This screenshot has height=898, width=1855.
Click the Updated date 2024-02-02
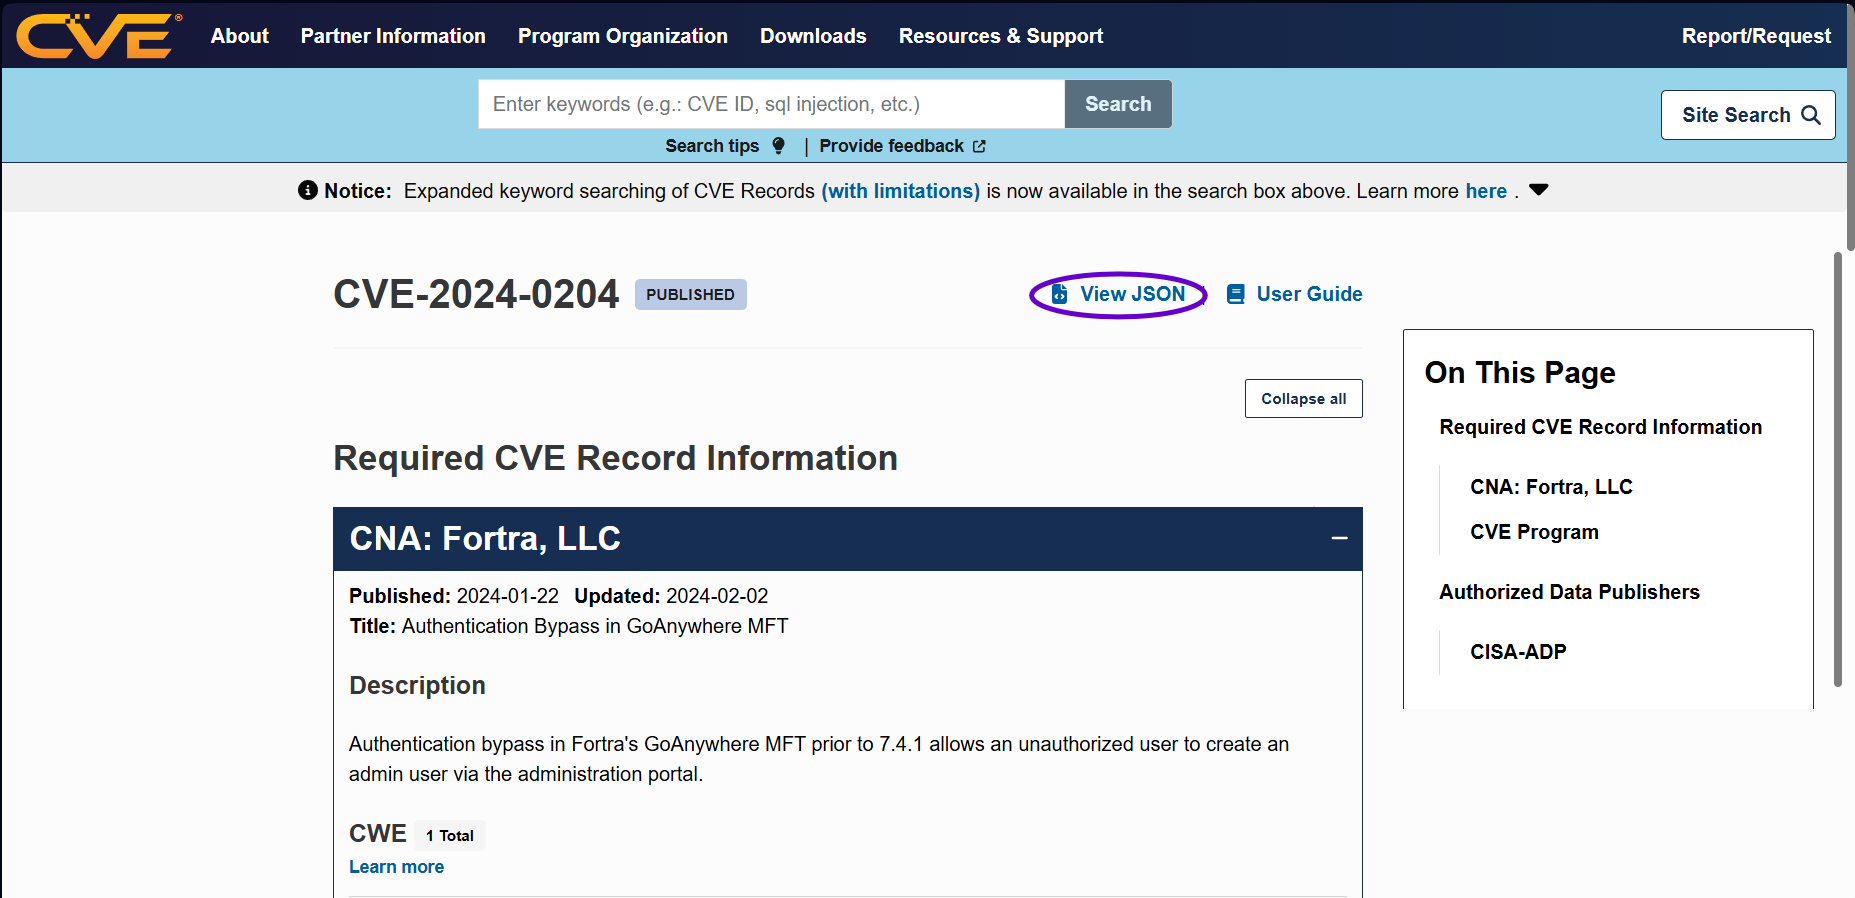coord(717,596)
